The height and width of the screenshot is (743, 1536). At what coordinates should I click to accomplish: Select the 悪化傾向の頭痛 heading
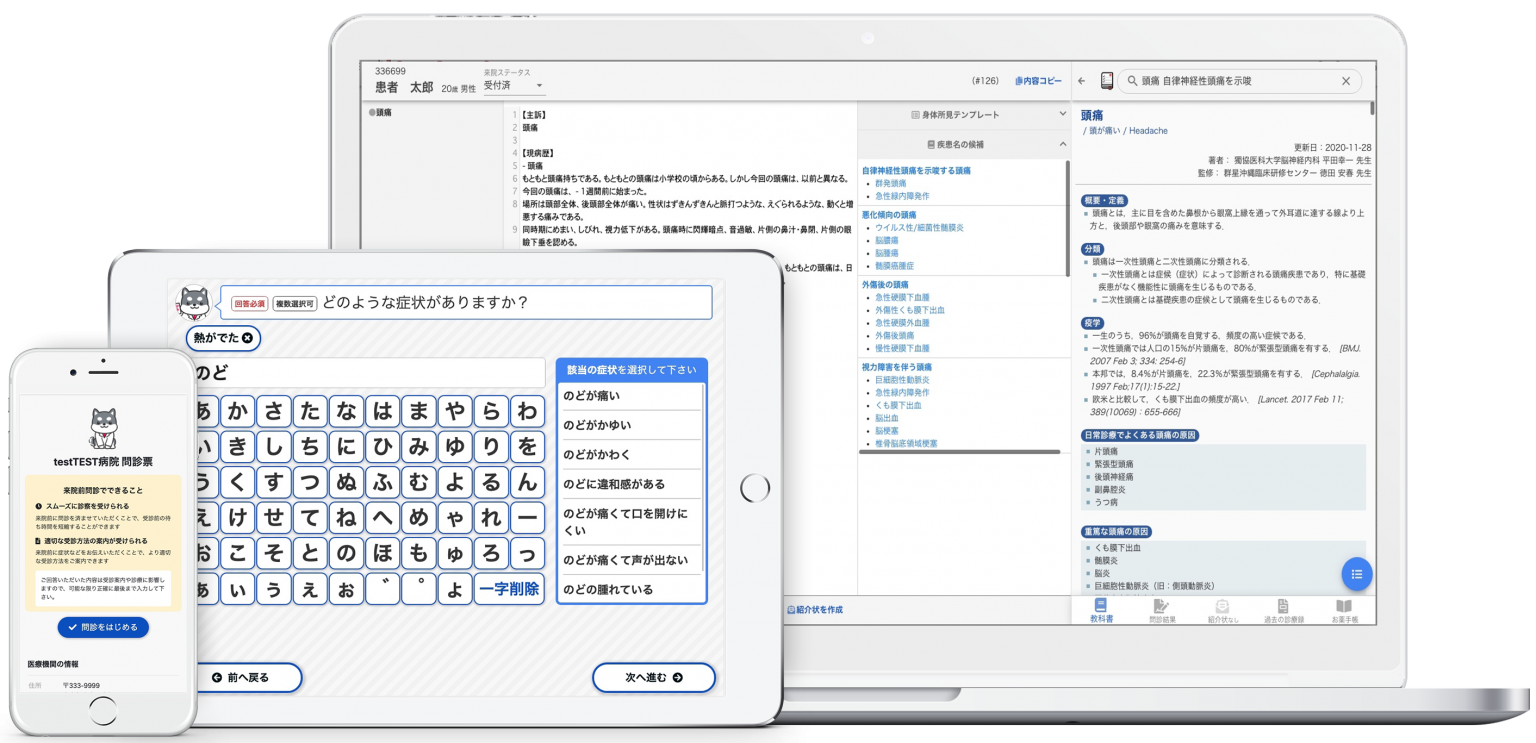pyautogui.click(x=889, y=215)
